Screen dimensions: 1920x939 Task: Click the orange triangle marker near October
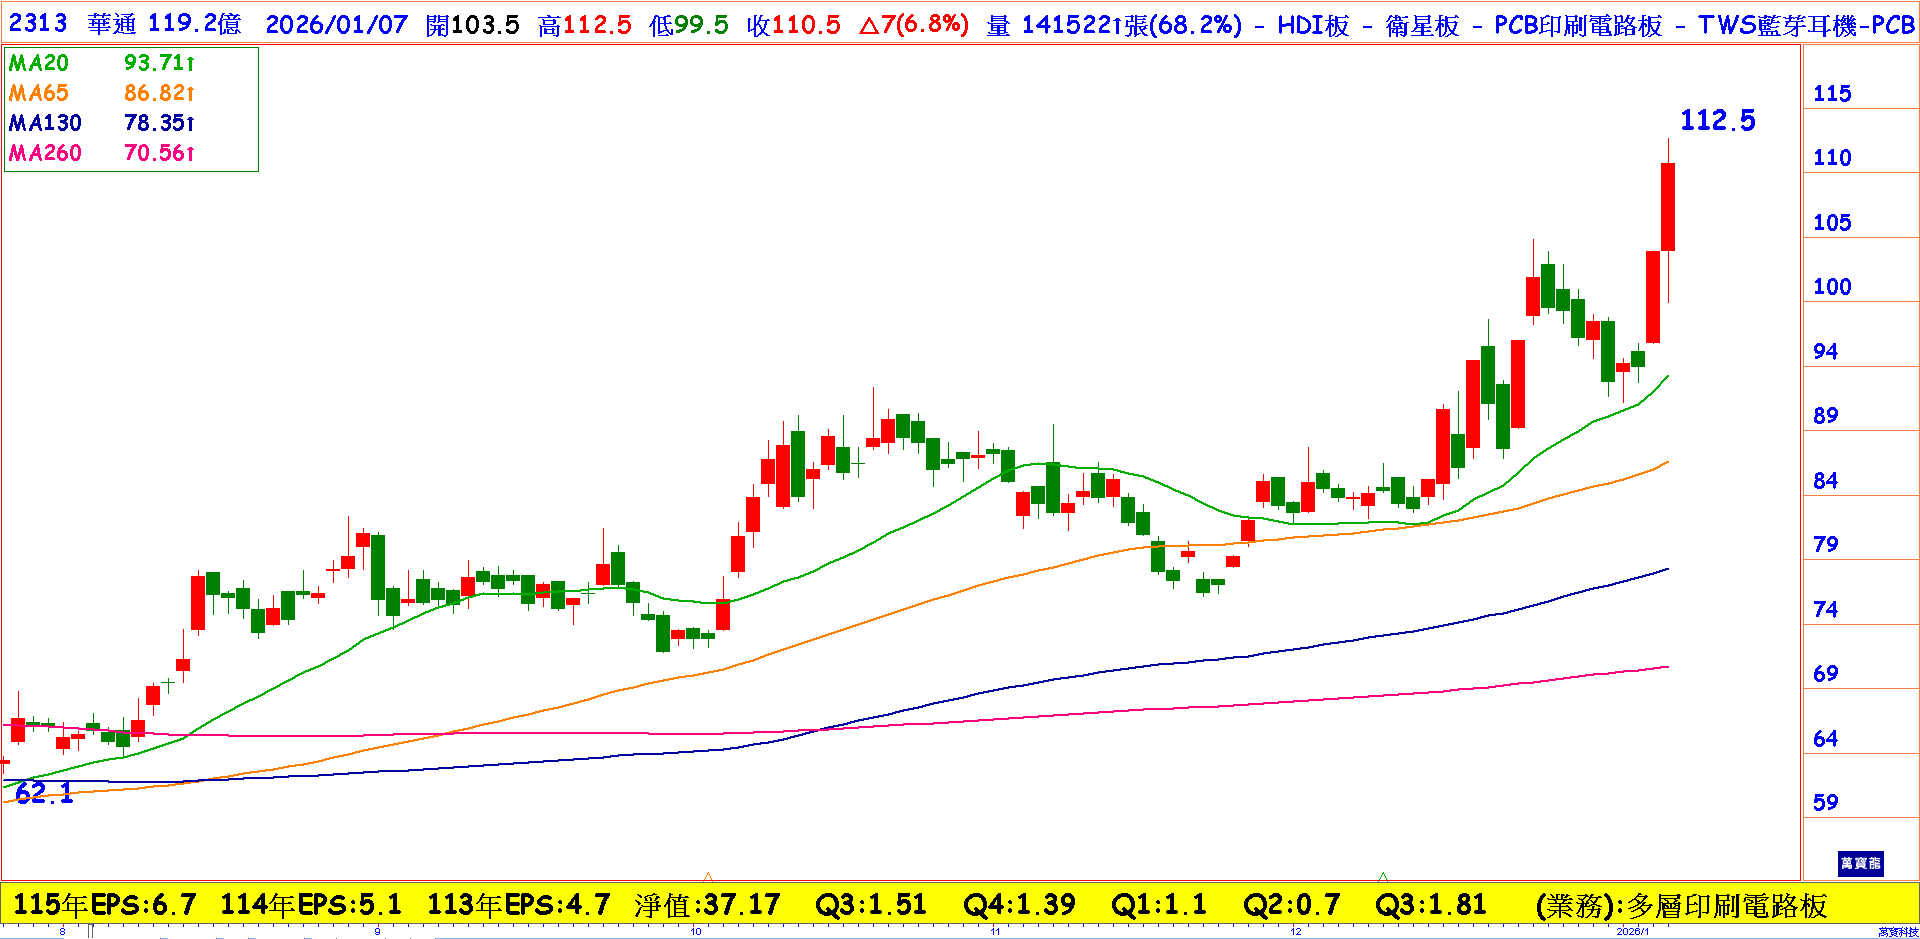[708, 876]
